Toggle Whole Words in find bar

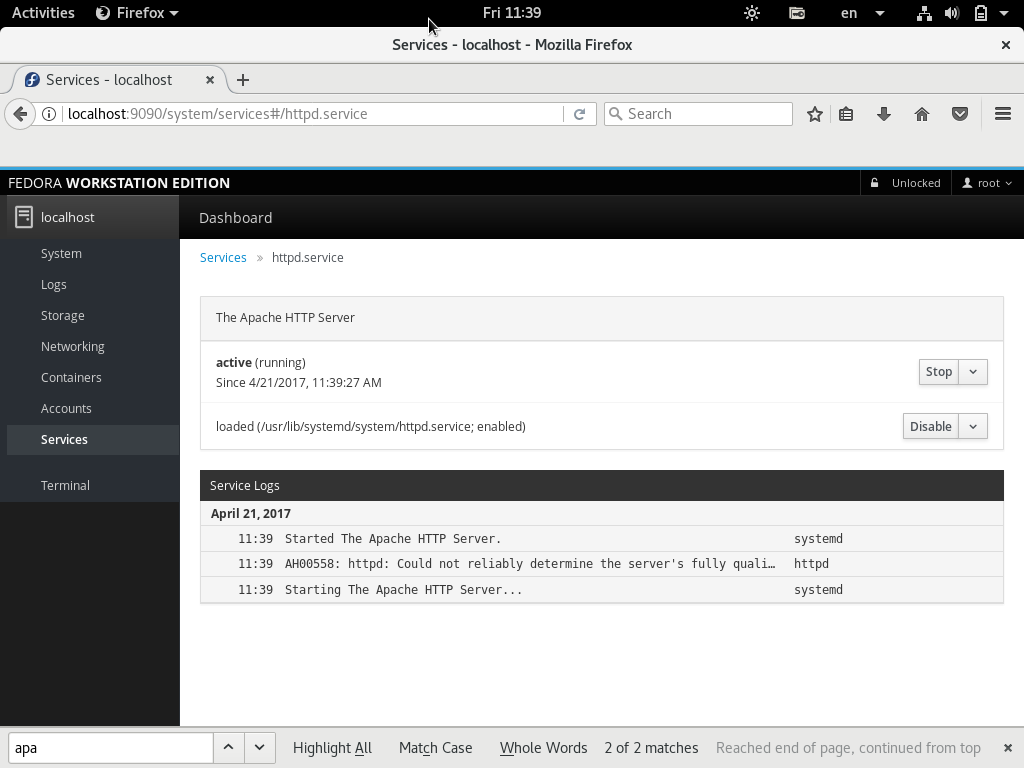[x=543, y=748]
